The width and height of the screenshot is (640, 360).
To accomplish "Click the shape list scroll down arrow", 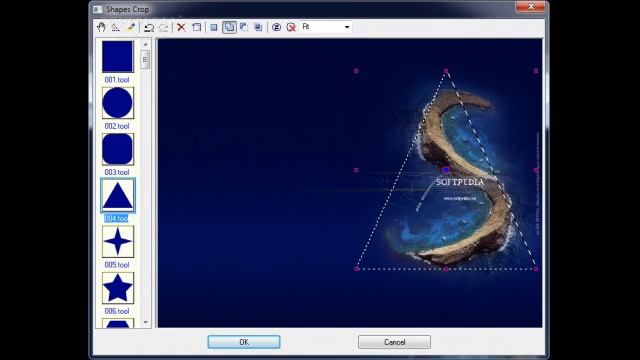I will coord(146,322).
